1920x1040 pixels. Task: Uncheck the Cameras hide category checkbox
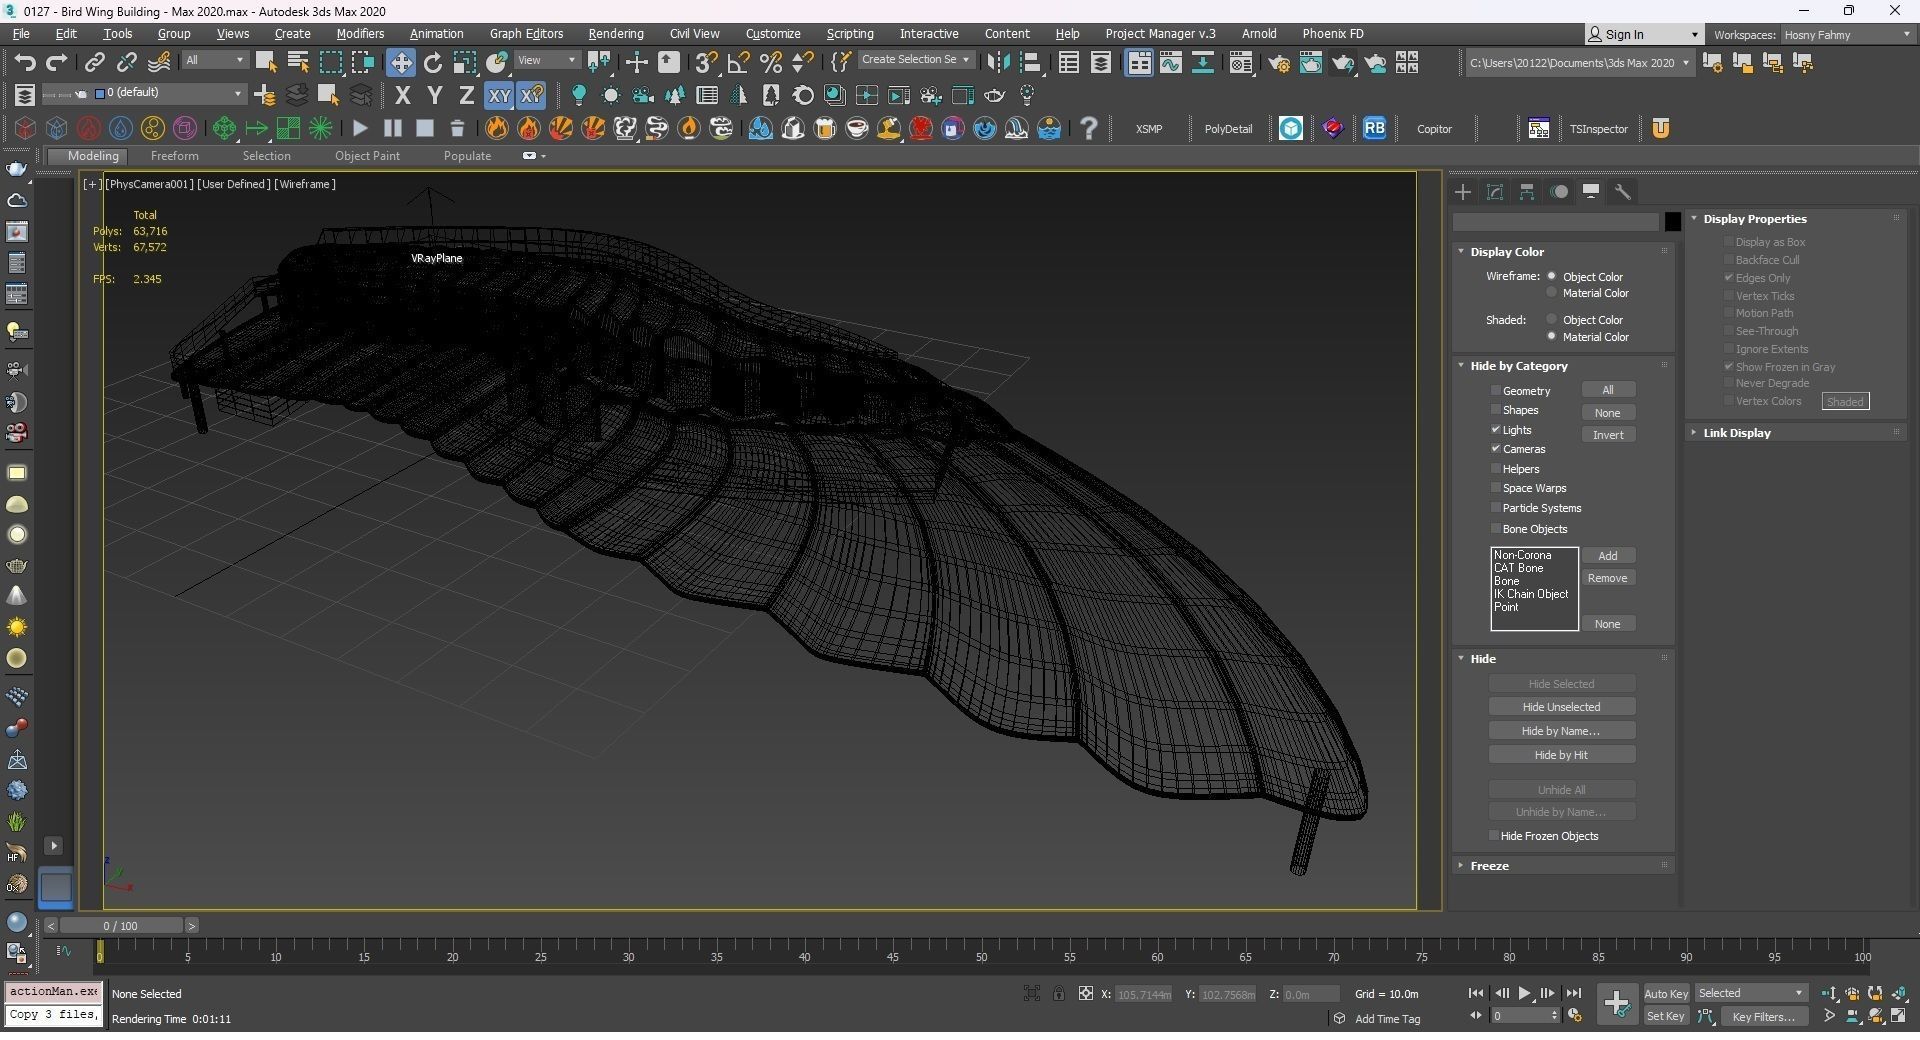point(1496,448)
